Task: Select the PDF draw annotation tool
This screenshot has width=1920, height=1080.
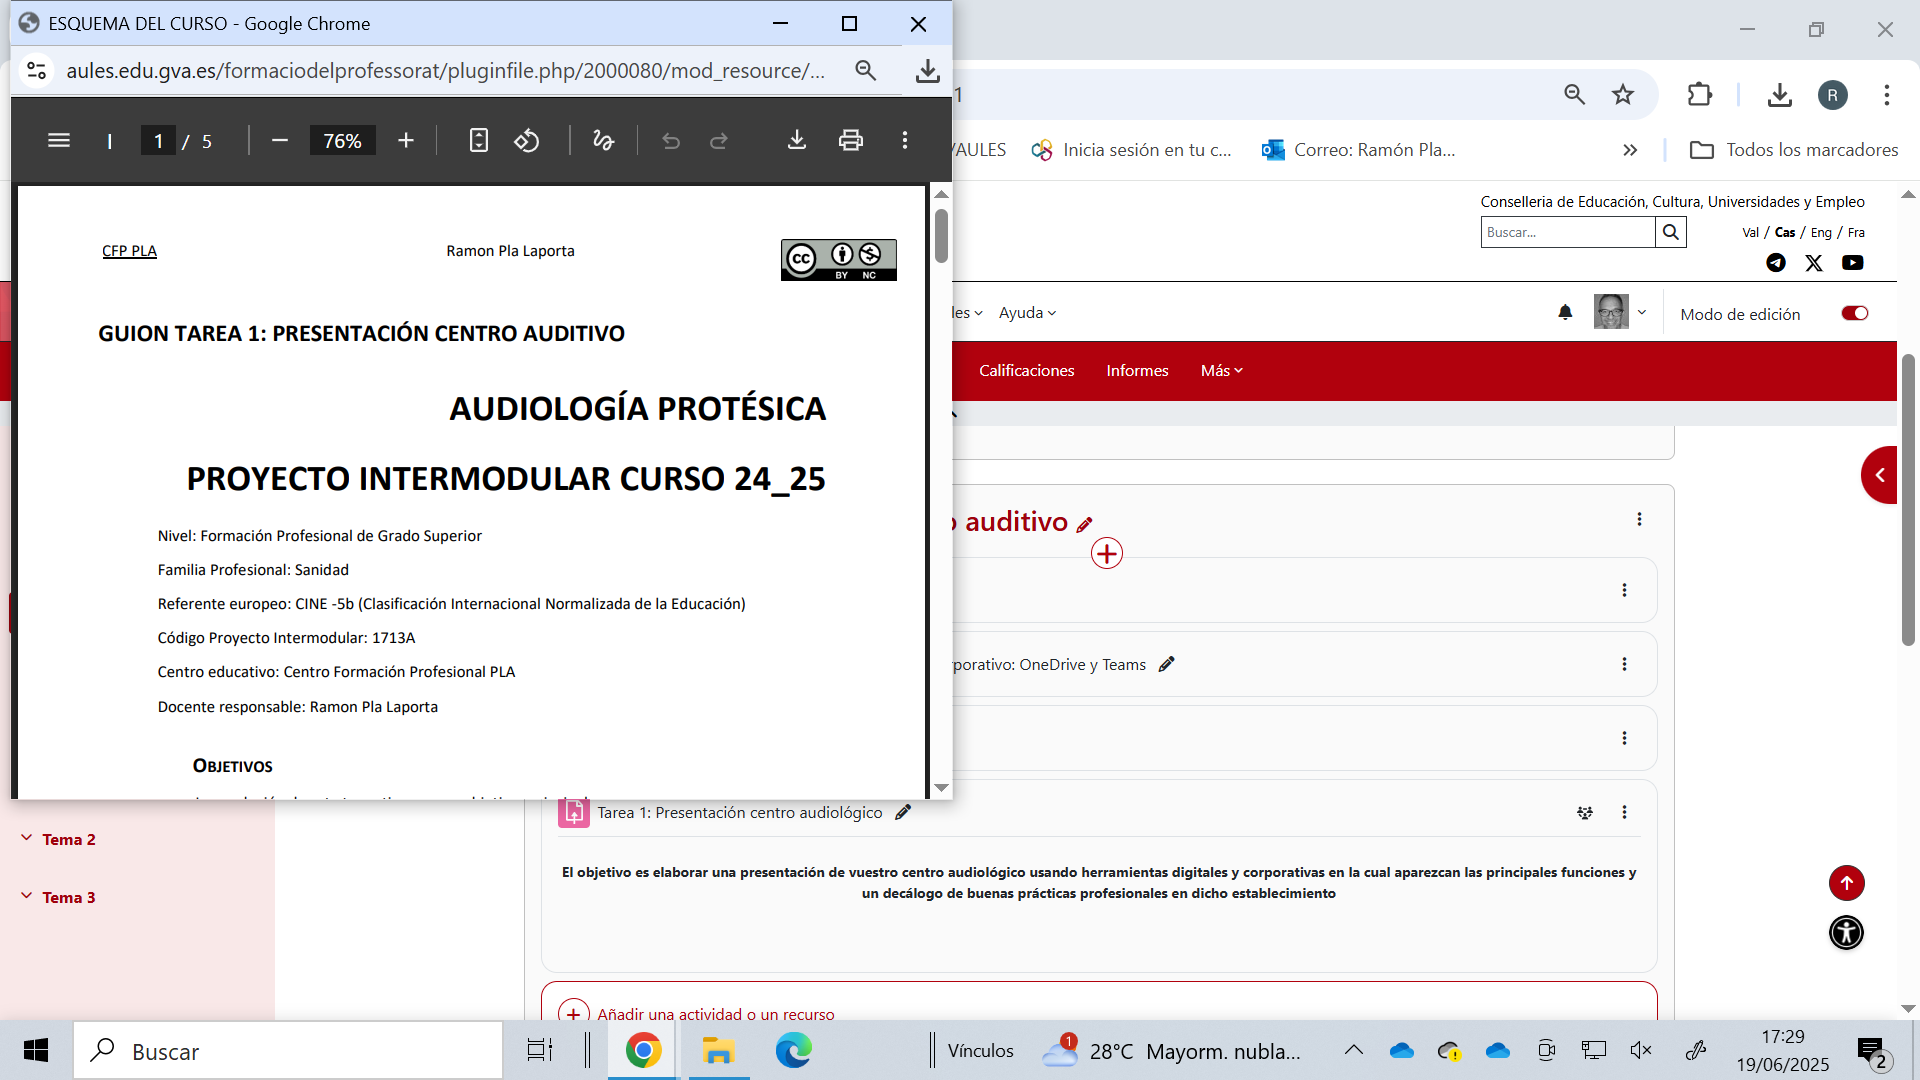Action: click(x=603, y=141)
